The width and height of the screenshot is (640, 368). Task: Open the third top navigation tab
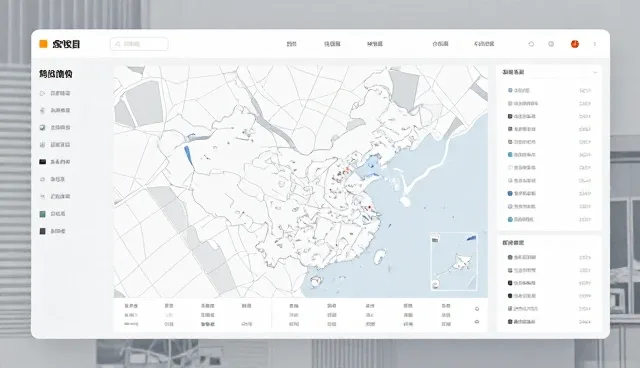point(375,44)
